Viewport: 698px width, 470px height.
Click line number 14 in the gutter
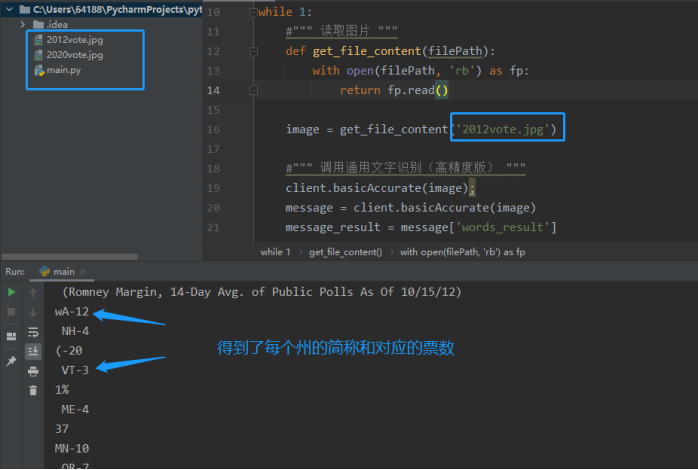click(x=213, y=90)
